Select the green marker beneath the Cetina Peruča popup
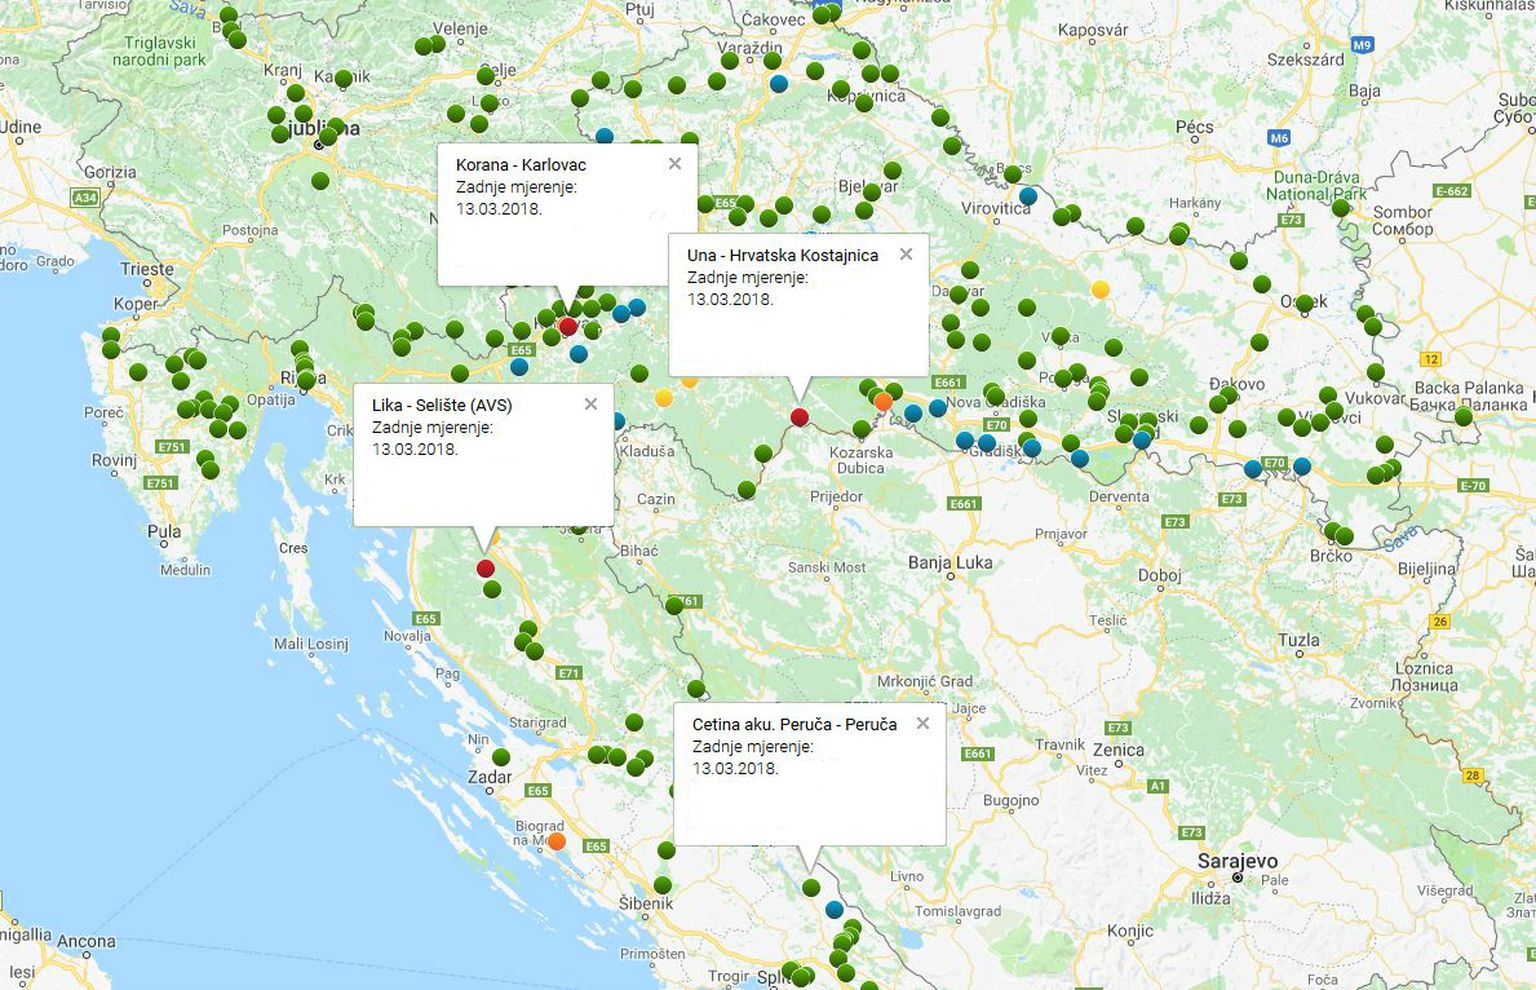 811,887
